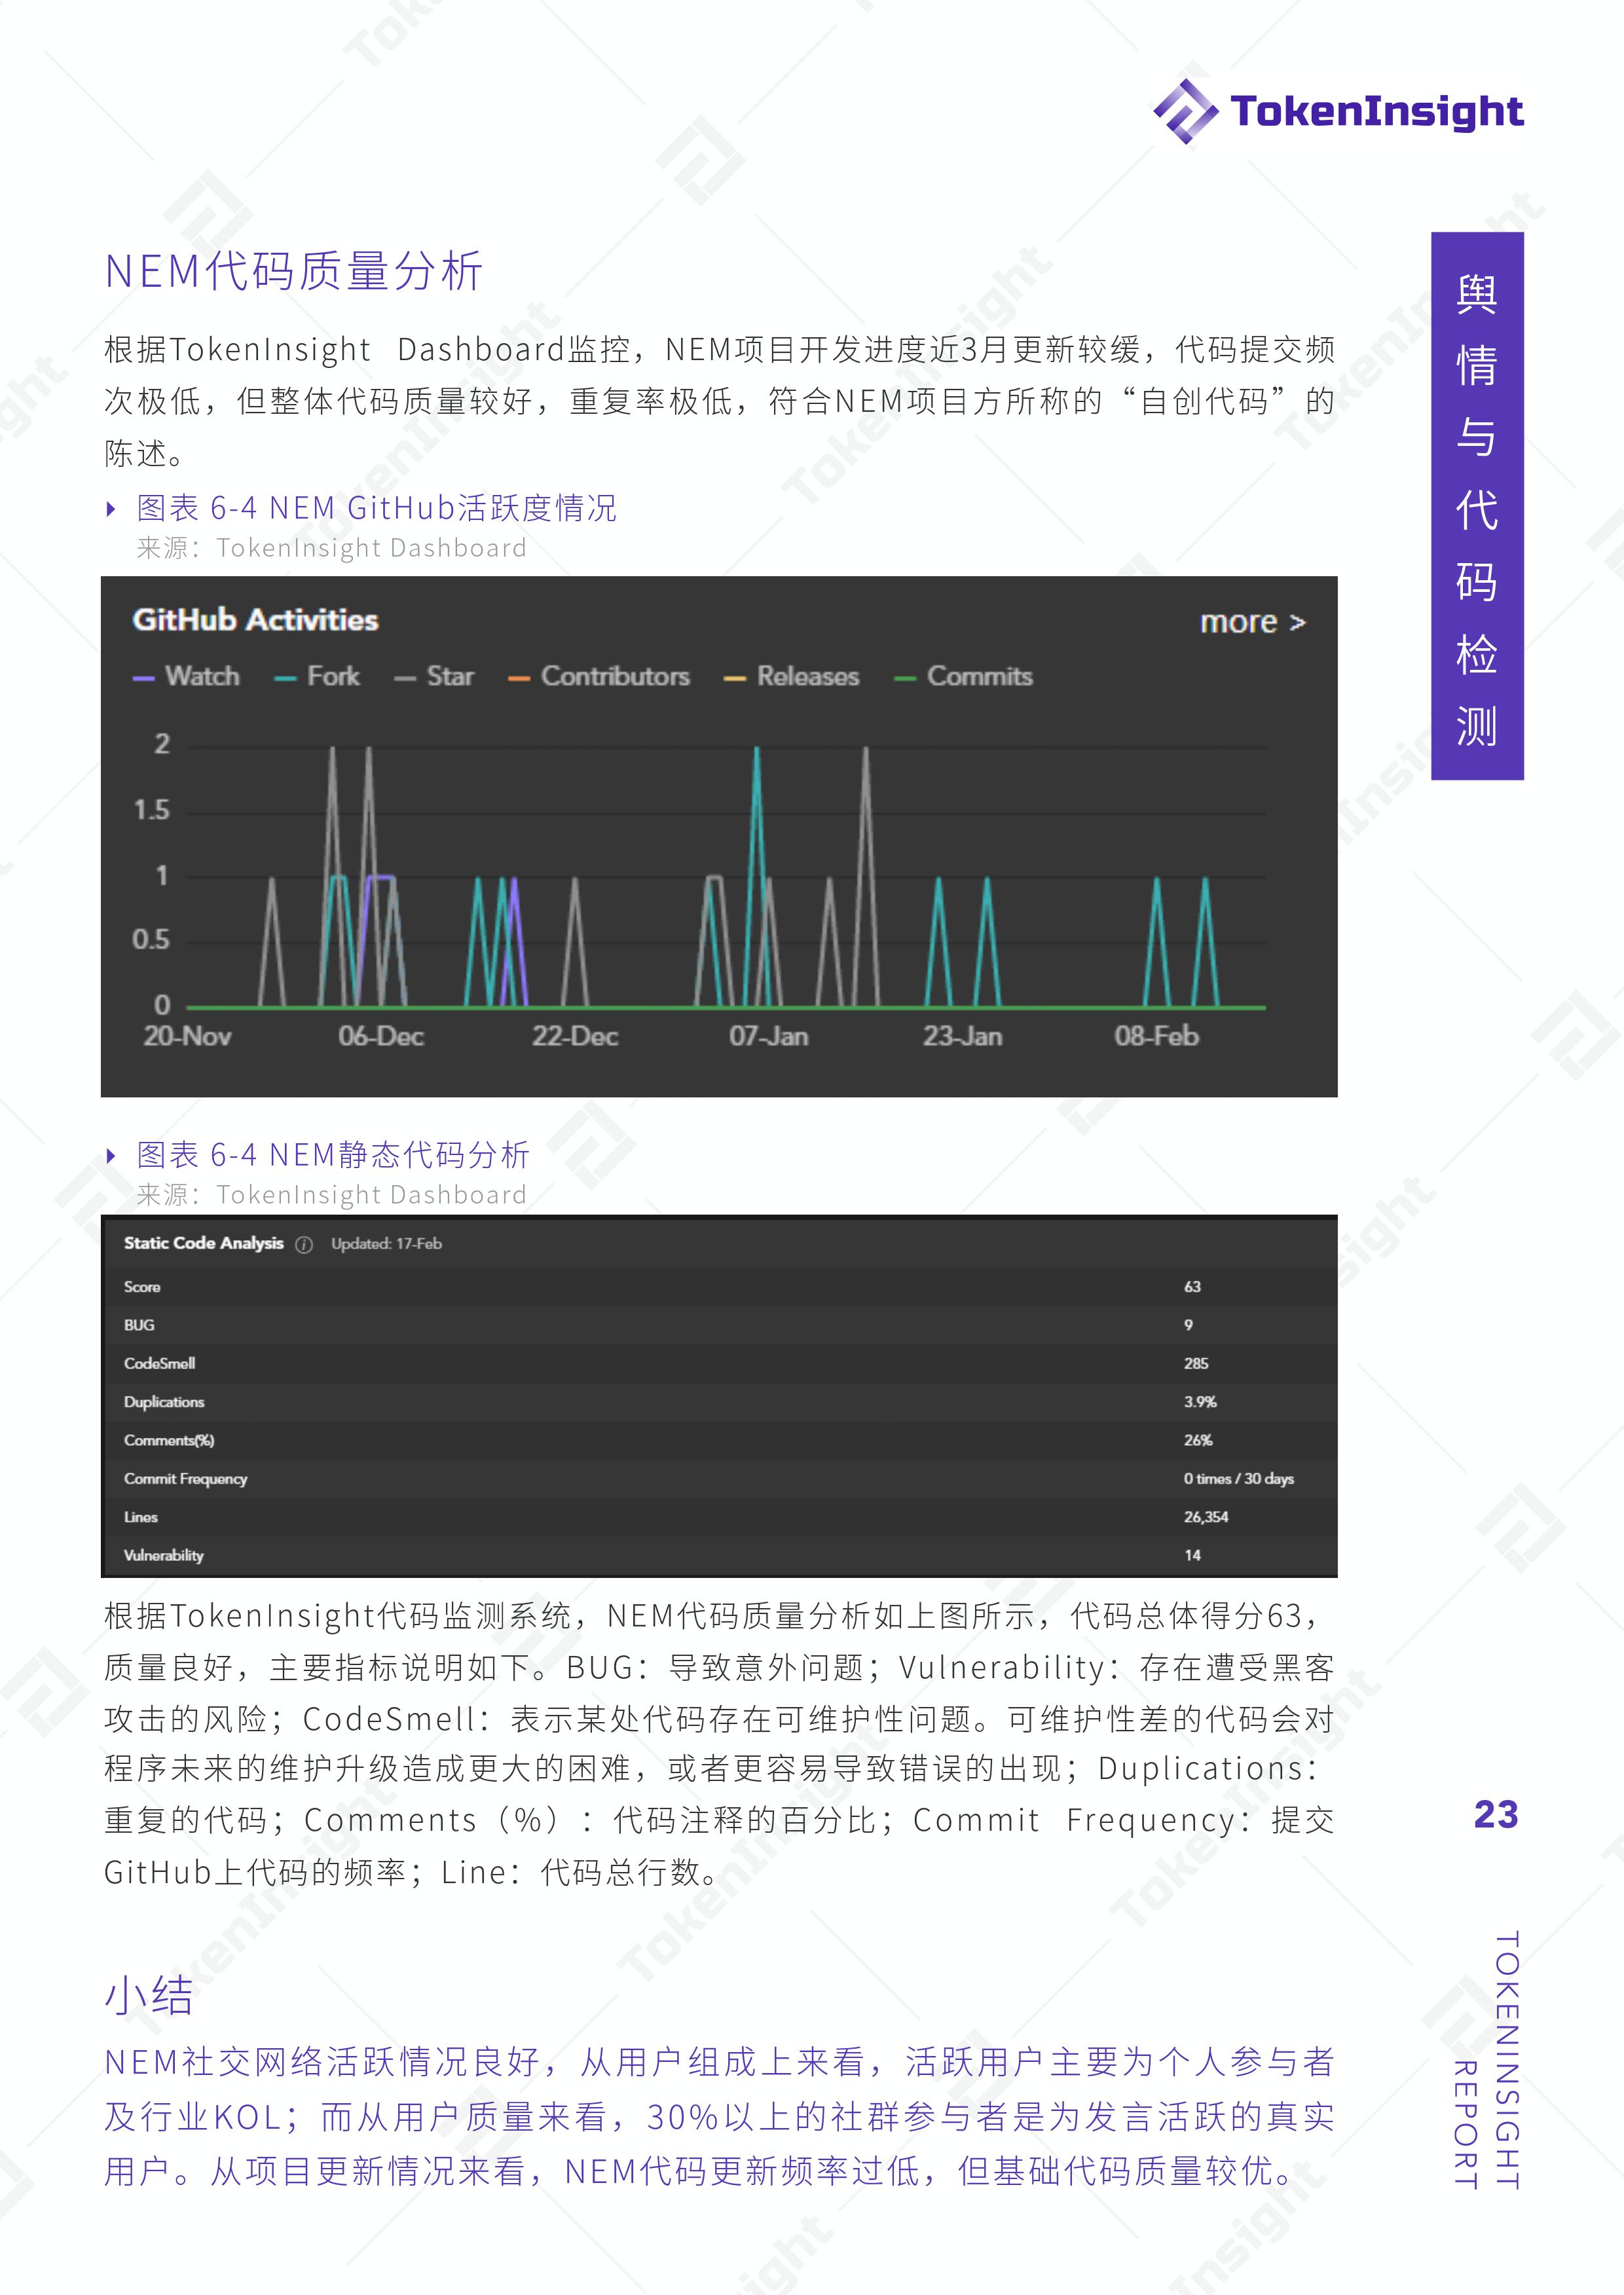
Task: Click the Comments value "26%"
Action: click(x=1198, y=1440)
